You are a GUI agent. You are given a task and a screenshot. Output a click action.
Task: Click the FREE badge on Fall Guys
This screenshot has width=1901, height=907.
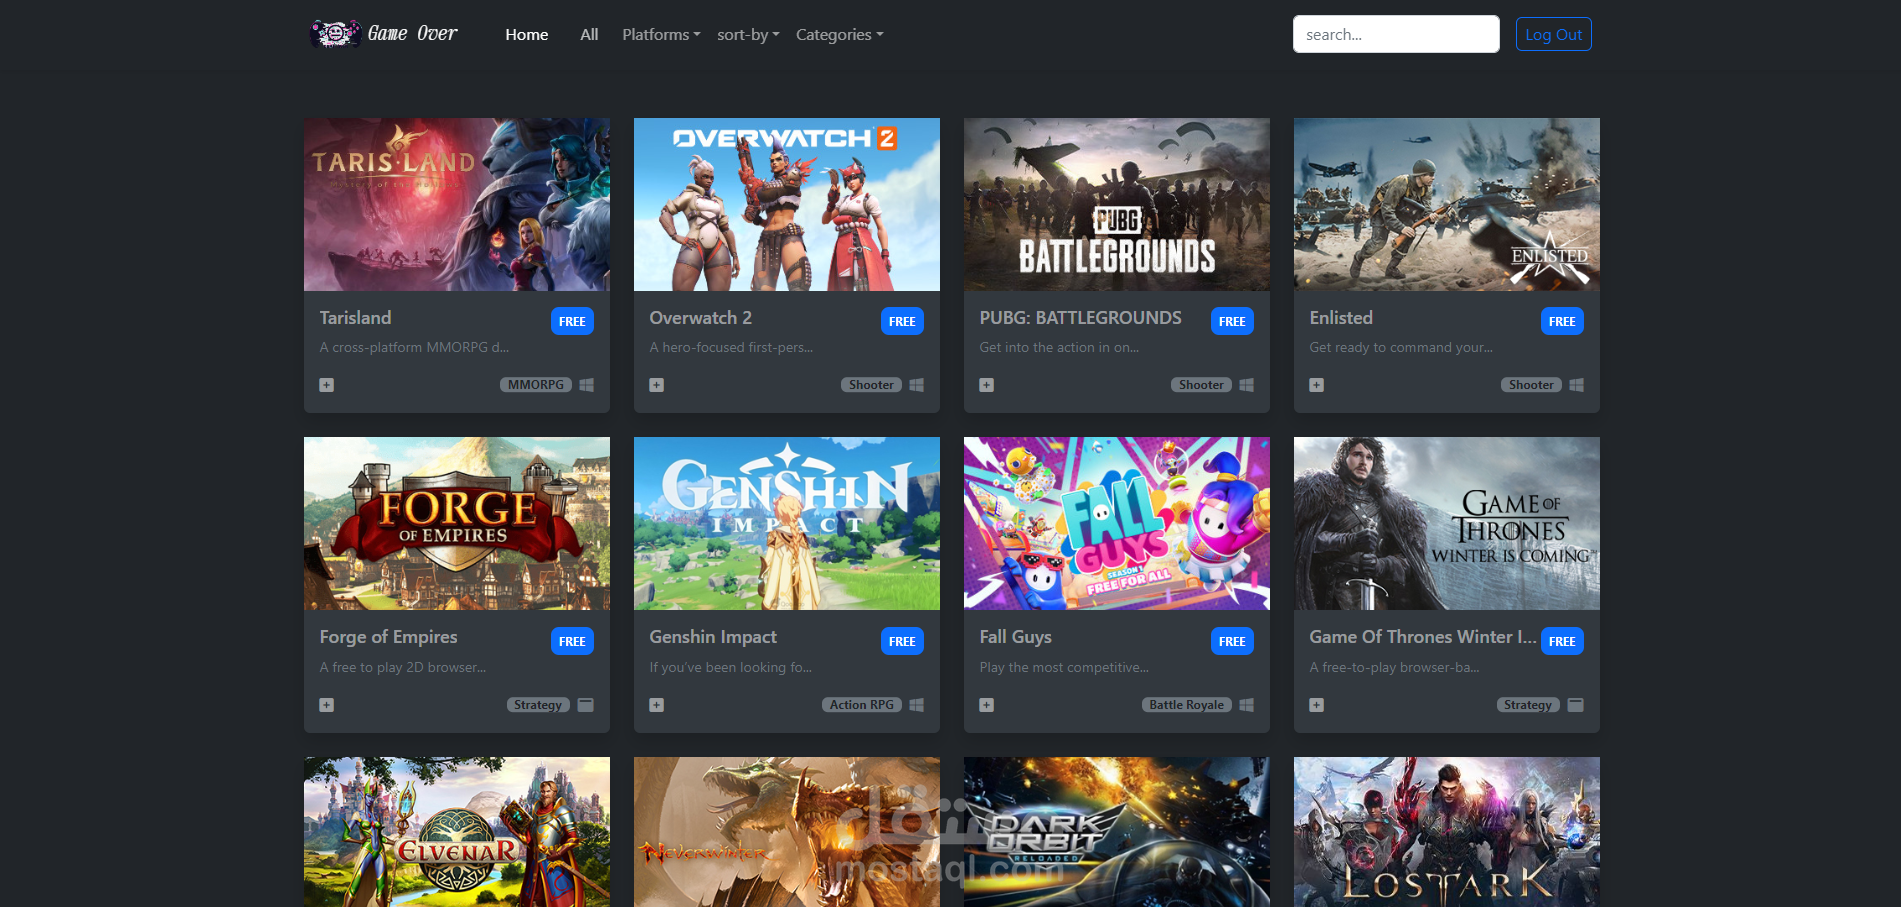[1232, 641]
